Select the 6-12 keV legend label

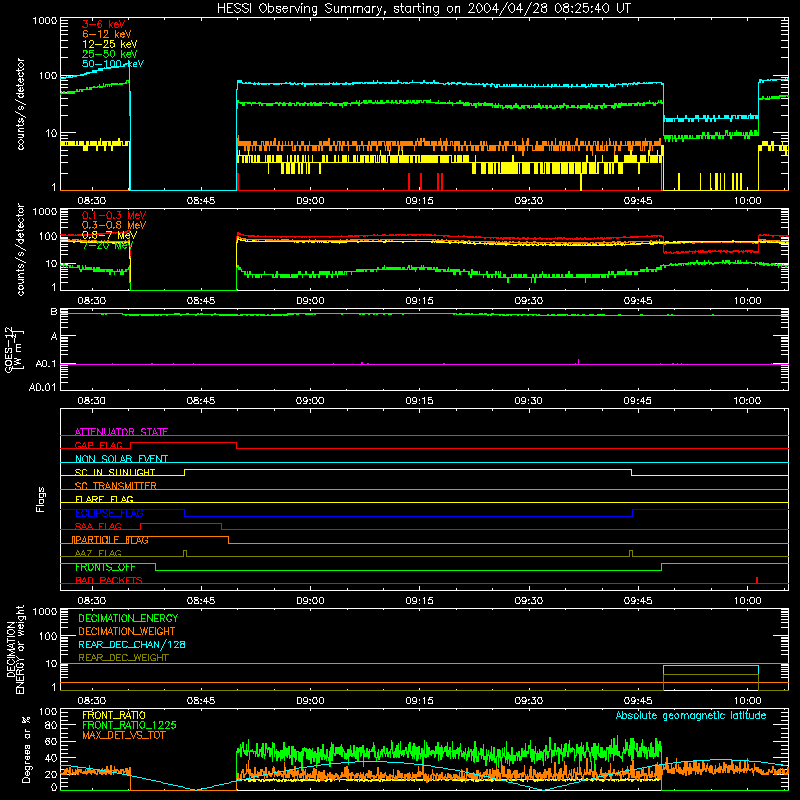click(107, 34)
